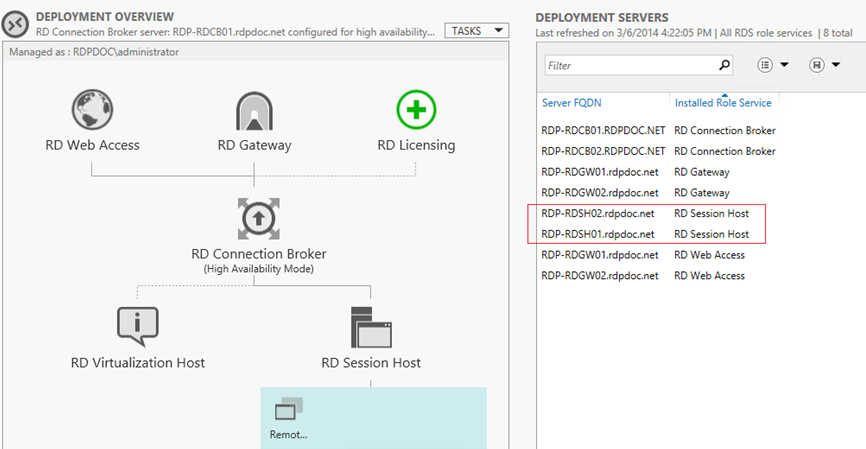
Task: Click the RD Gateway label
Action: [254, 145]
